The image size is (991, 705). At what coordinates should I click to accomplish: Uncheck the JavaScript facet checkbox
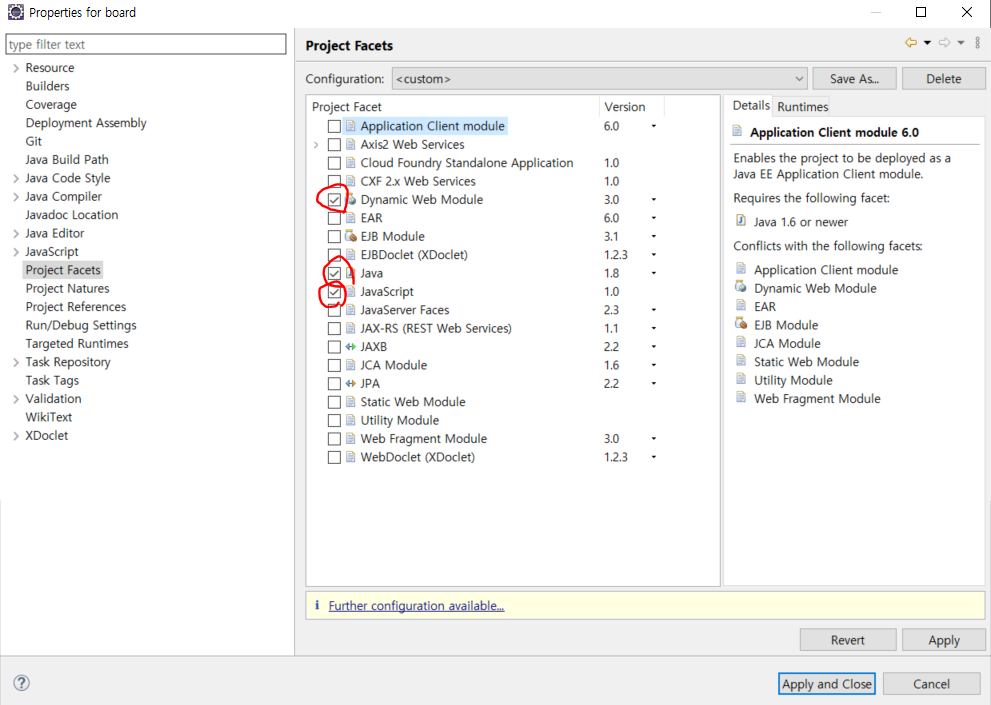pyautogui.click(x=334, y=292)
